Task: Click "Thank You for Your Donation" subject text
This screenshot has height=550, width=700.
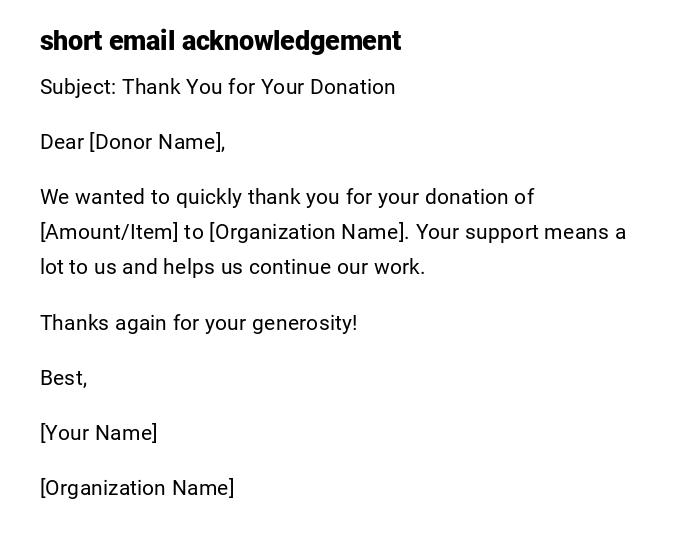Action: pos(259,87)
